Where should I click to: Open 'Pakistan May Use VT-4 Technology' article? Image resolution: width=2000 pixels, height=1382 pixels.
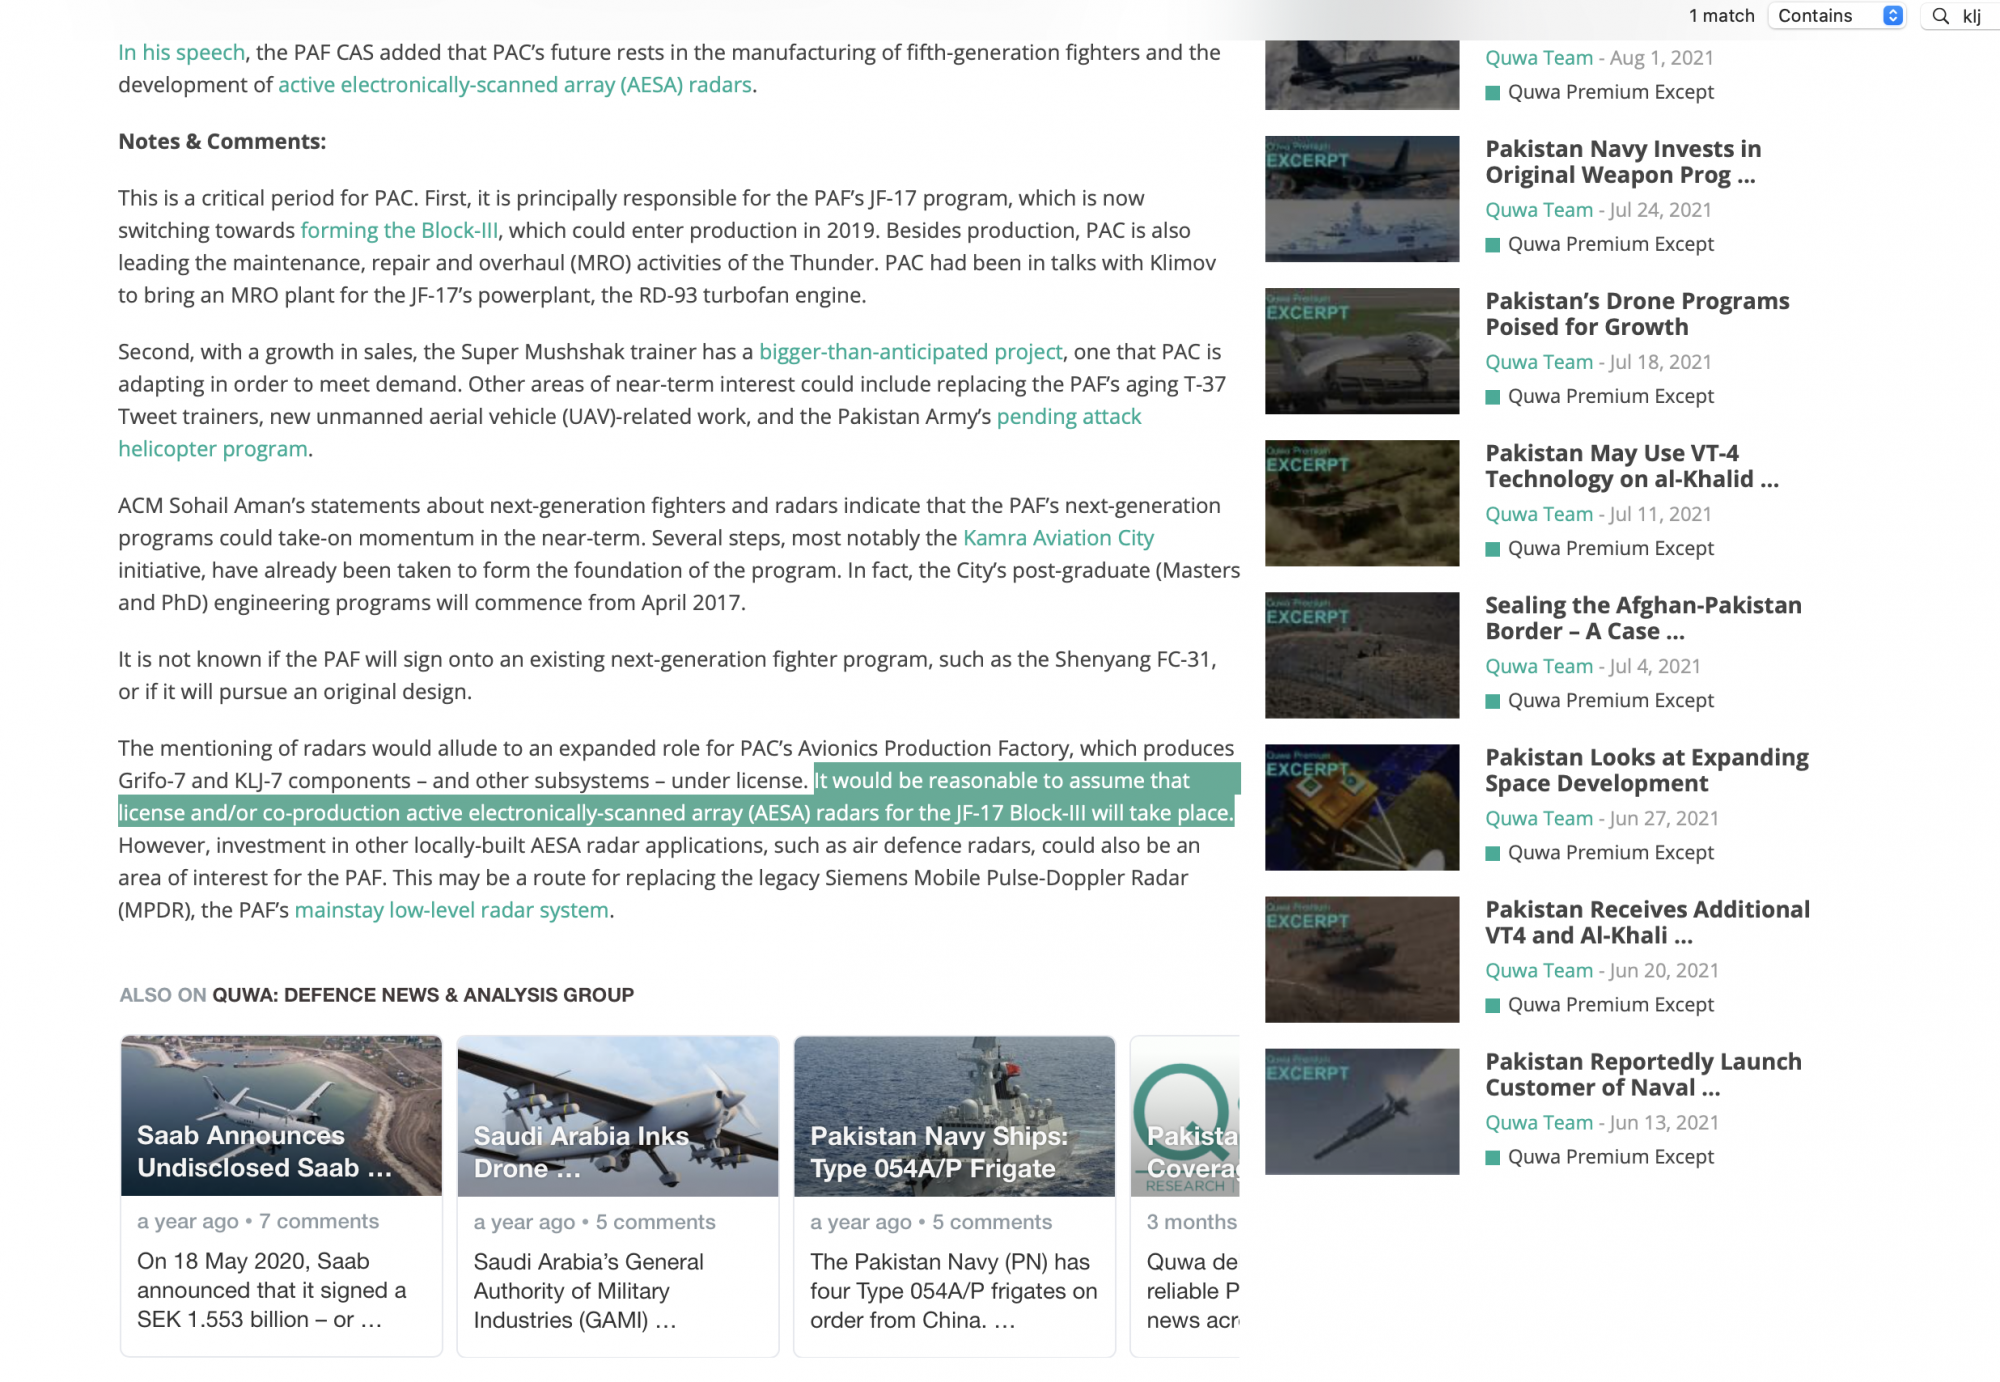1632,466
